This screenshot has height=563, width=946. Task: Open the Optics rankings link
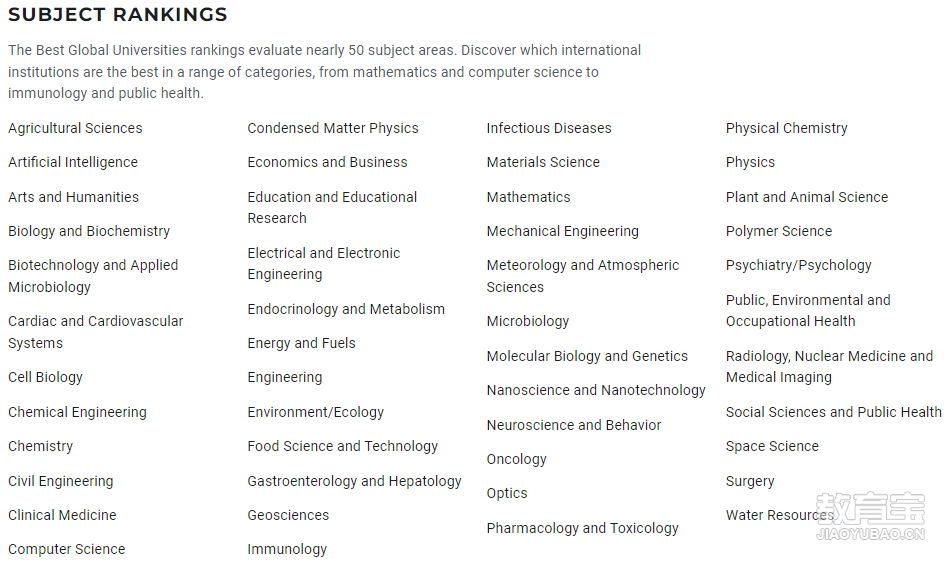pyautogui.click(x=507, y=494)
